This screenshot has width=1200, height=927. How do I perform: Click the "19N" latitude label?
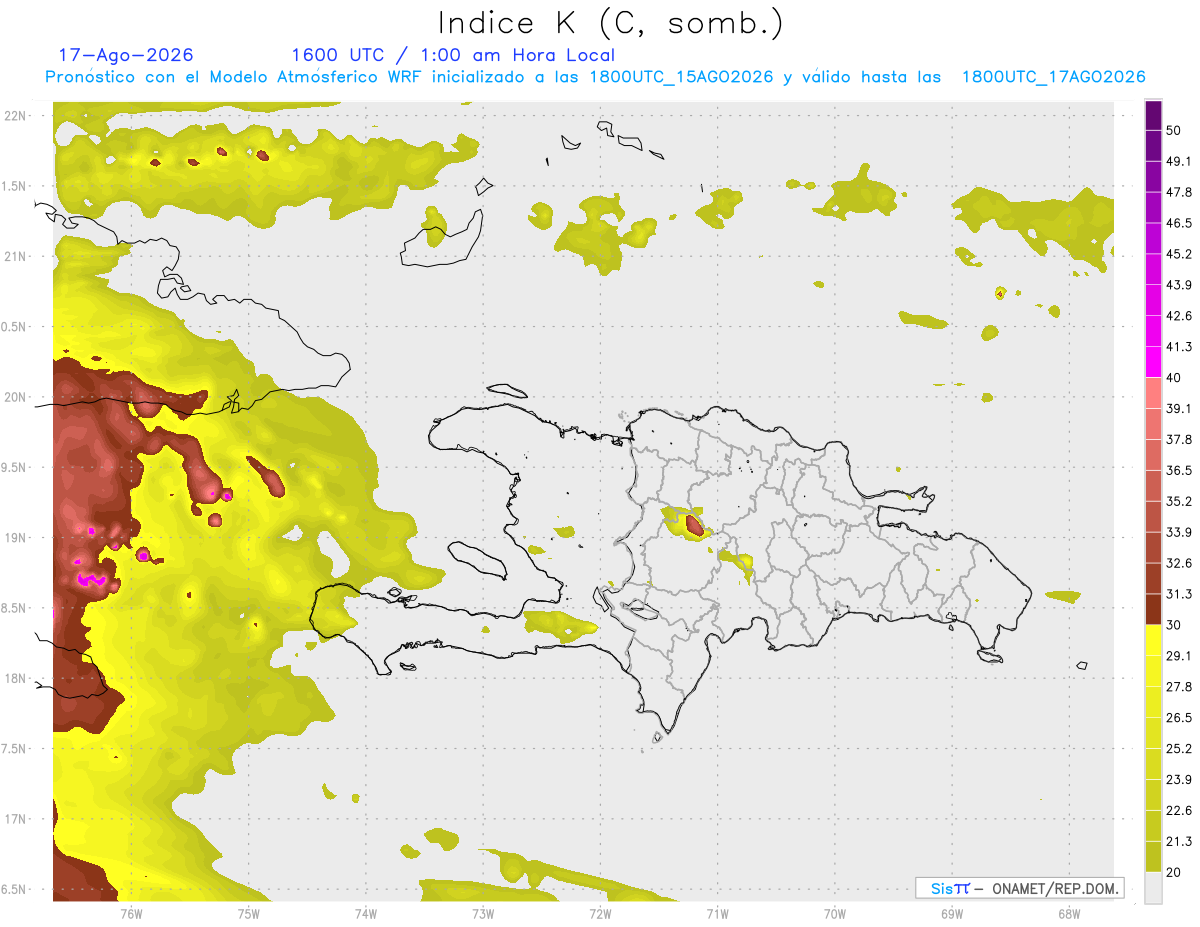15,538
